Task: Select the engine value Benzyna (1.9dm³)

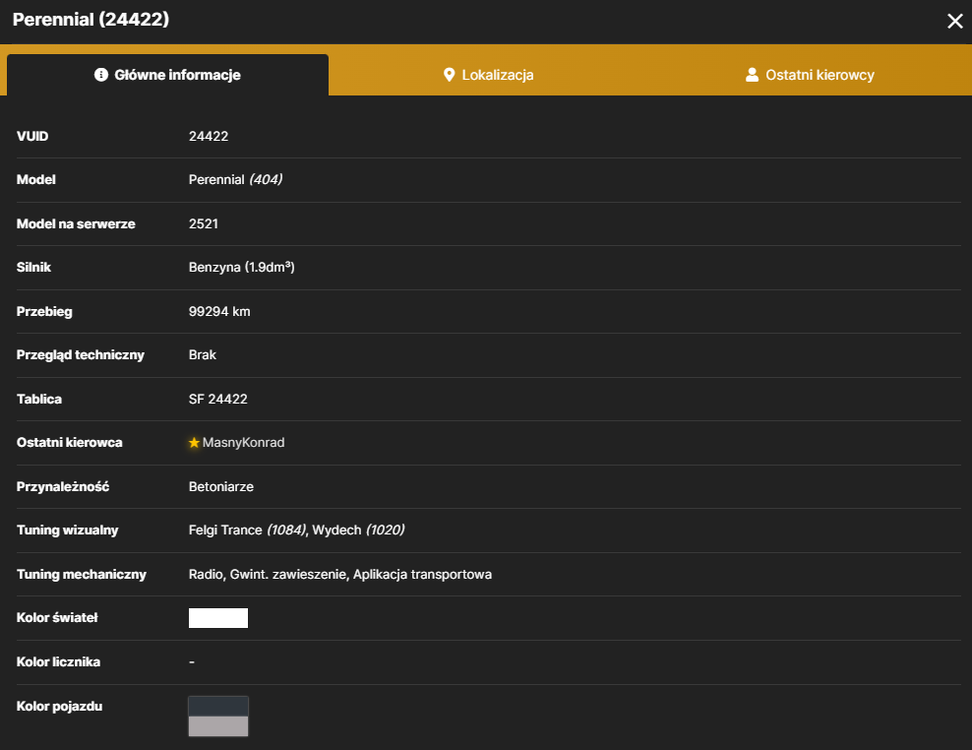Action: [x=242, y=267]
